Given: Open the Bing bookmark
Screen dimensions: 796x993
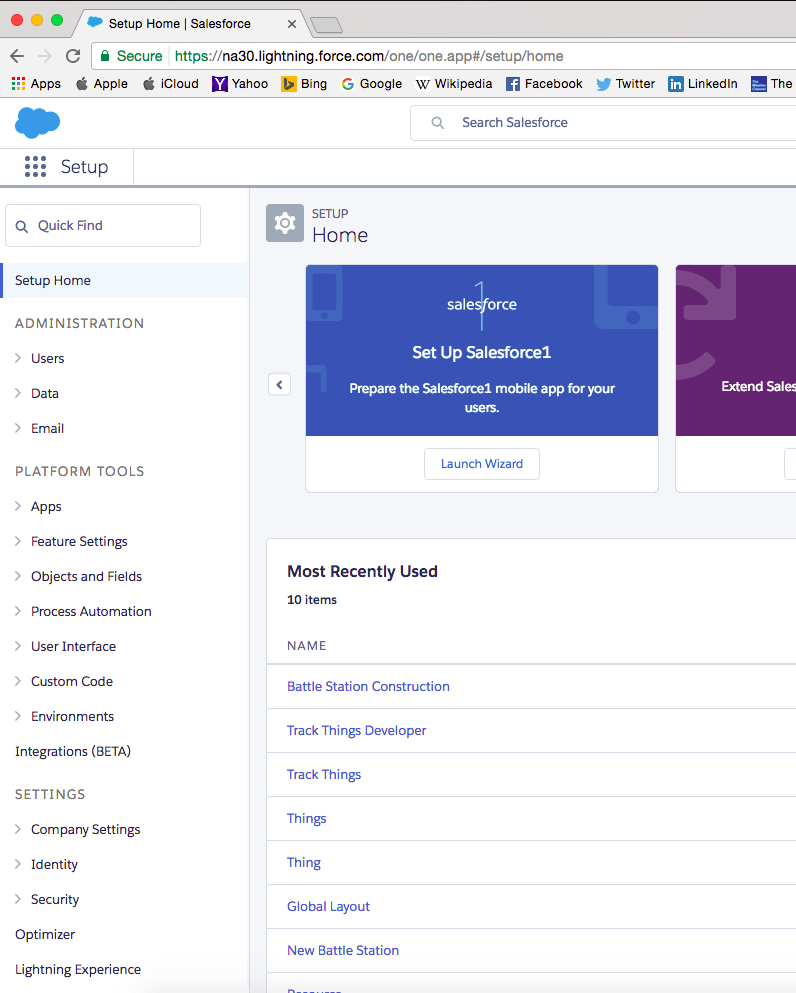Looking at the screenshot, I should (x=305, y=84).
